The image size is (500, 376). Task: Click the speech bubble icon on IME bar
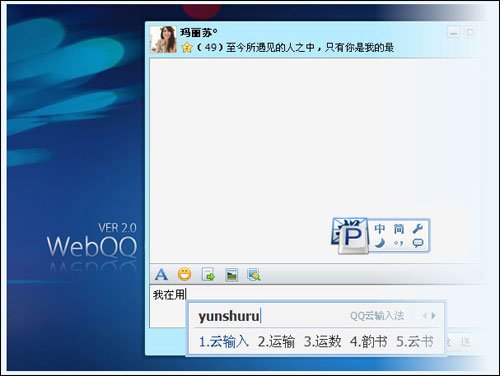click(418, 243)
